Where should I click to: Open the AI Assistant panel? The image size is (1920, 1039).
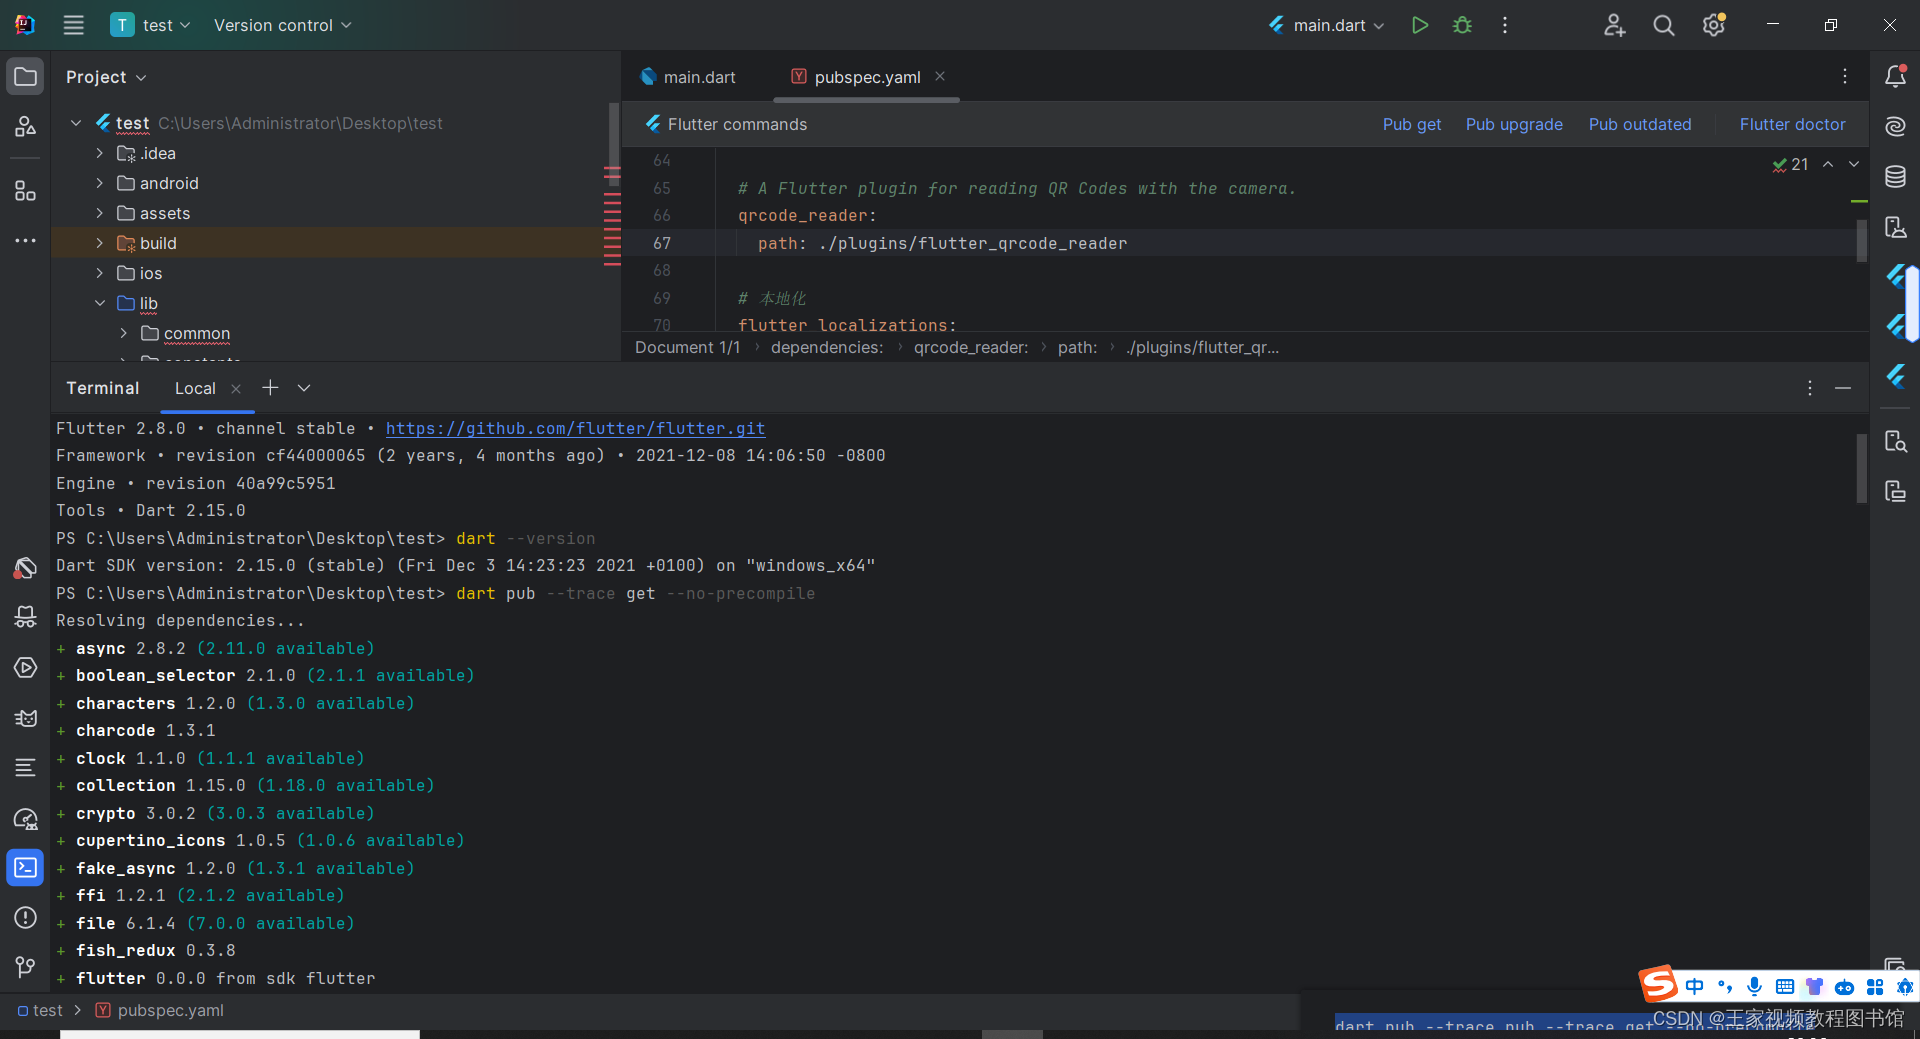[1895, 126]
